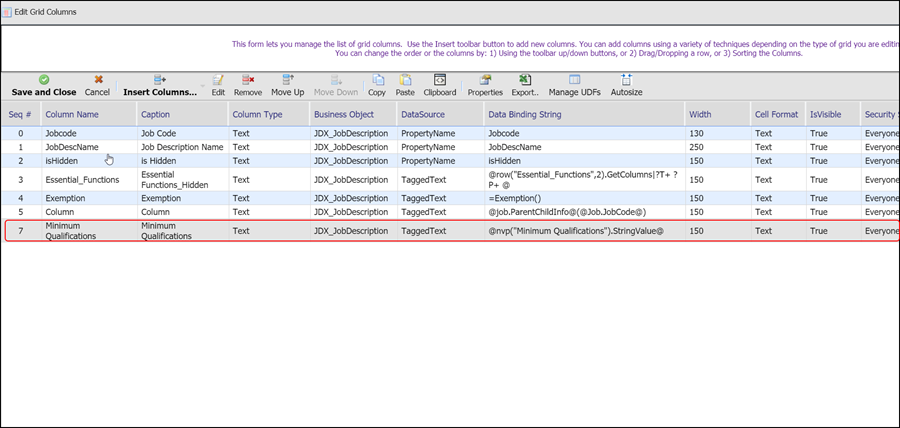Sort by Column Name header
Screen dimensions: 900x428
pyautogui.click(x=72, y=115)
